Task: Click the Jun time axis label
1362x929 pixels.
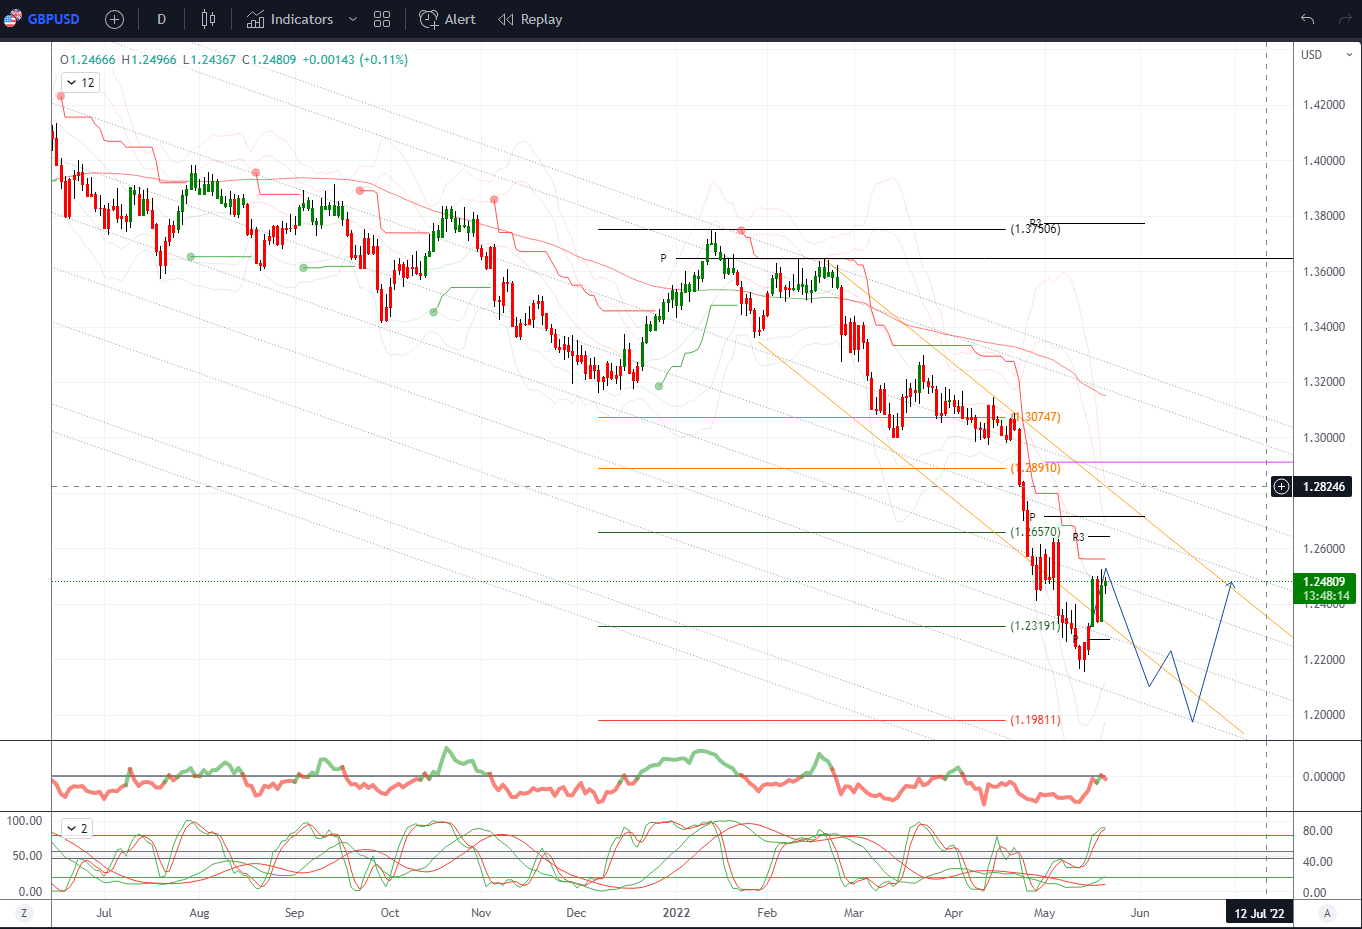Action: [1140, 913]
